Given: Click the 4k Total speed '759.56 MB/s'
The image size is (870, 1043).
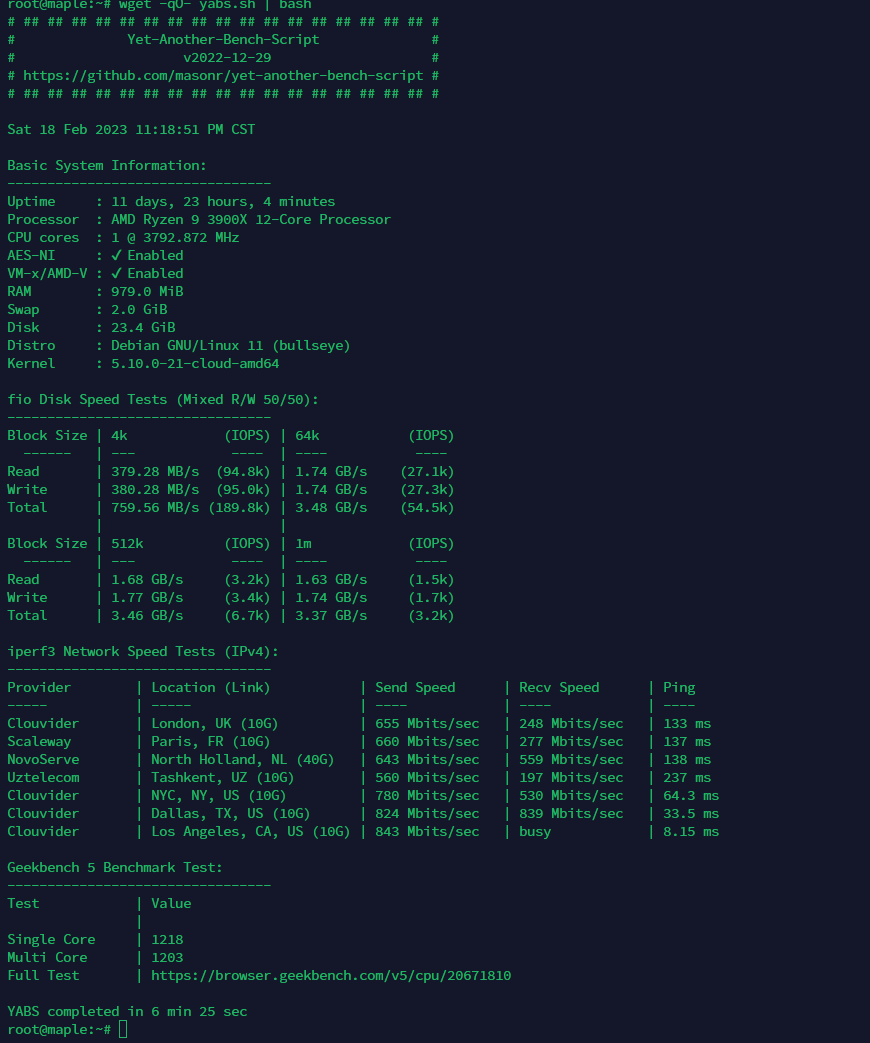Looking at the screenshot, I should pyautogui.click(x=155, y=508).
